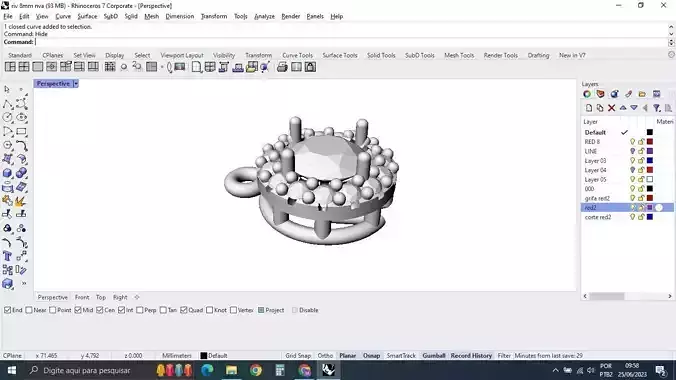Screen dimensions: 676x380
Task: Switch to the Solid Tools toolbar tab
Action: tap(381, 55)
